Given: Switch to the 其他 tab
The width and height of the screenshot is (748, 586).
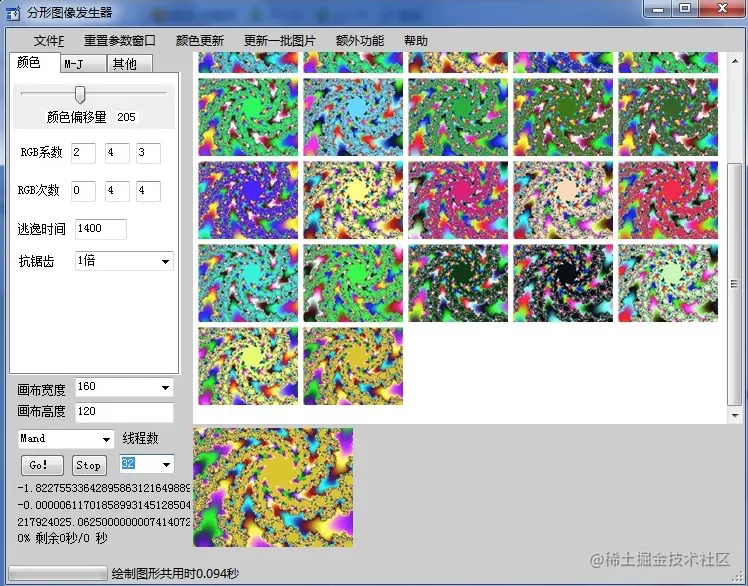Looking at the screenshot, I should click(x=130, y=64).
